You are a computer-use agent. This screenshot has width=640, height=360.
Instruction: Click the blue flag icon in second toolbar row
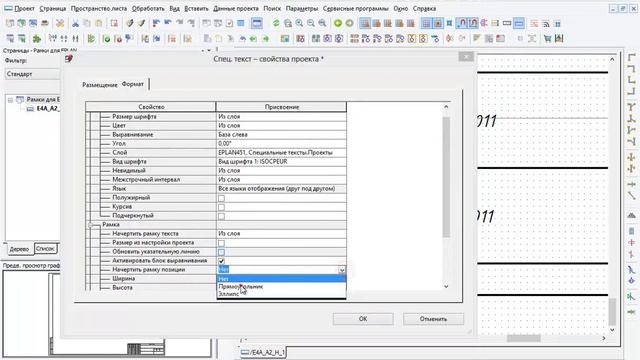click(129, 39)
